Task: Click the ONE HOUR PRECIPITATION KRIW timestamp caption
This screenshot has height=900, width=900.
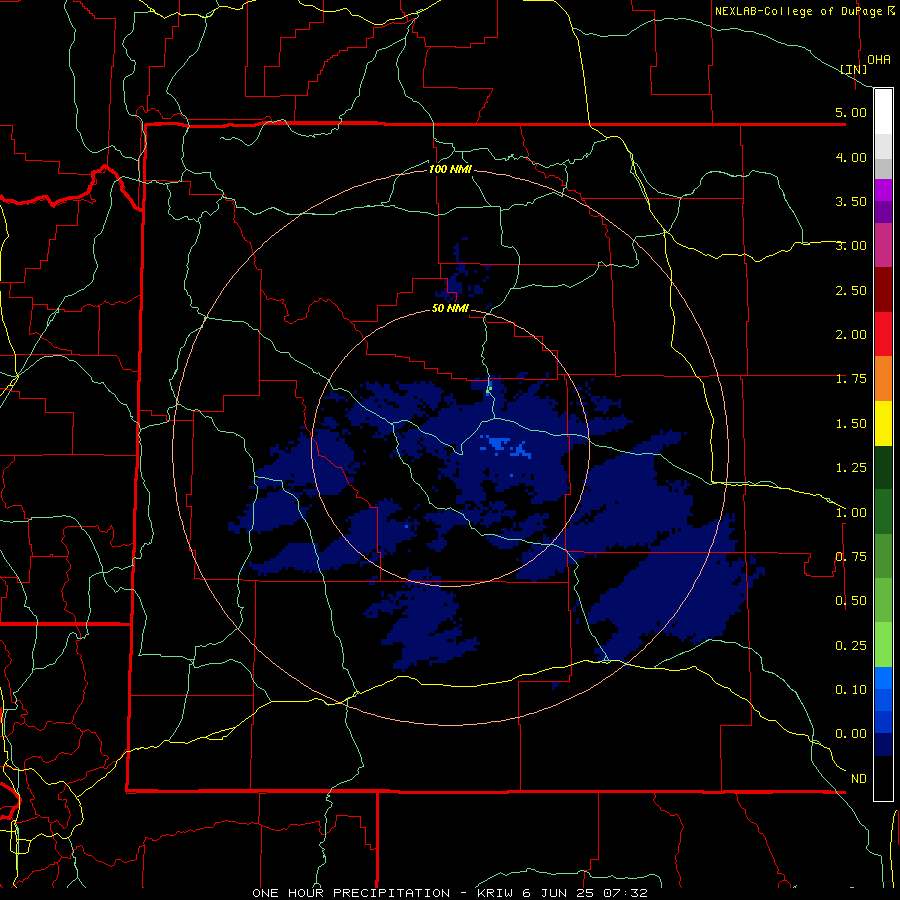Action: (x=450, y=893)
